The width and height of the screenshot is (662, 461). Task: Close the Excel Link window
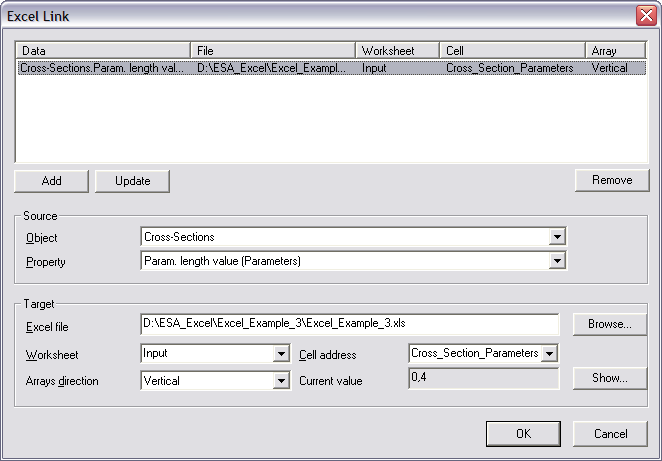646,16
